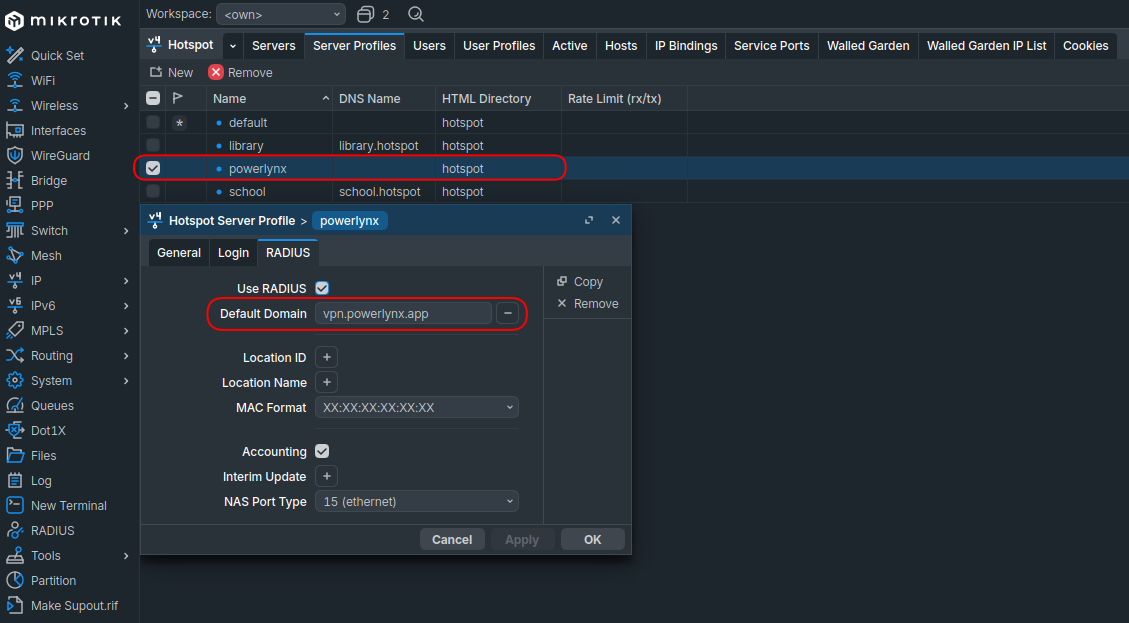Click the Cancel button
Image resolution: width=1129 pixels, height=623 pixels.
pos(452,539)
